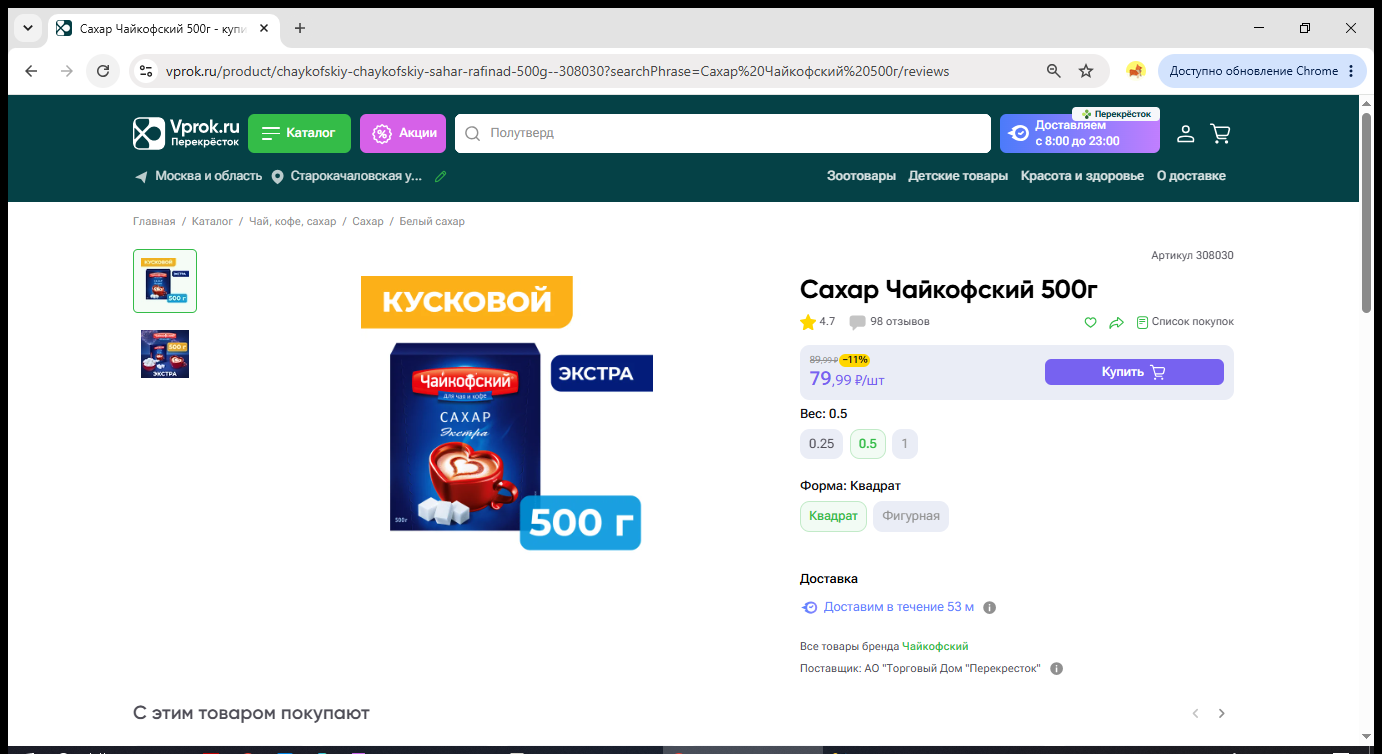
Task: Open the tab search dropdown arrow
Action: pyautogui.click(x=26, y=28)
